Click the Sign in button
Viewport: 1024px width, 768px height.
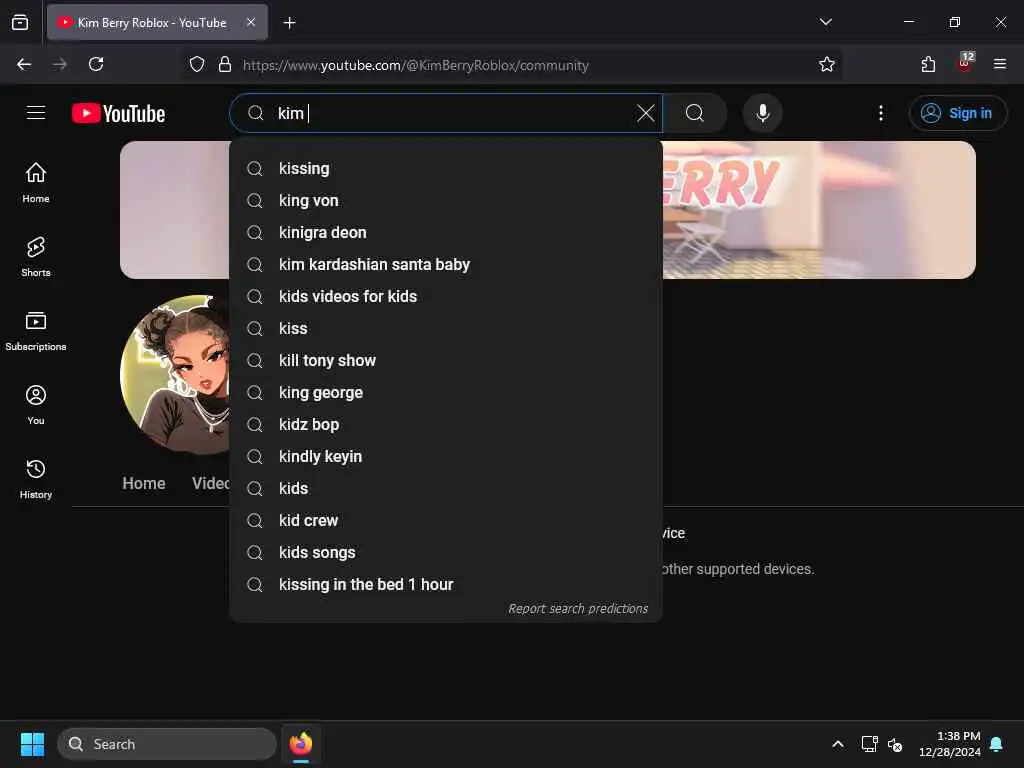[x=957, y=113]
